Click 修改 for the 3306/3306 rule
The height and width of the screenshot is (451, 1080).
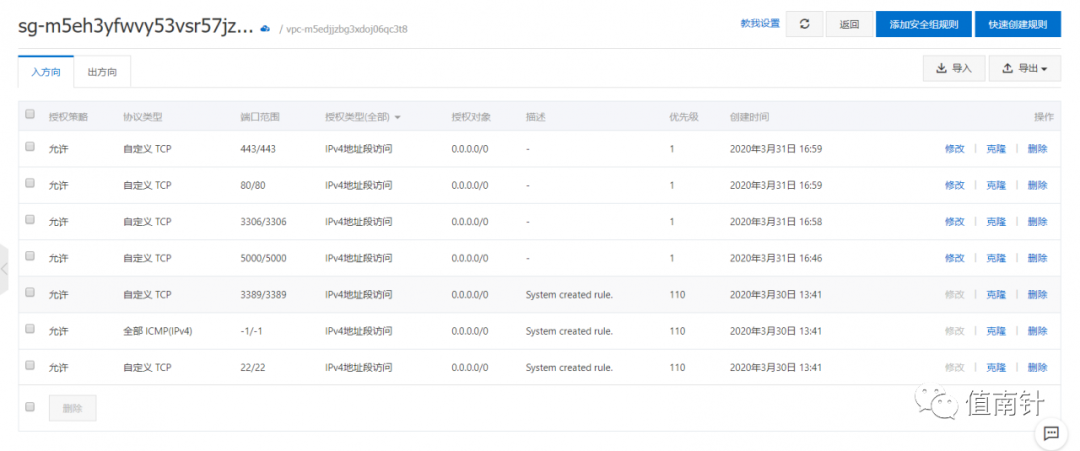click(x=955, y=222)
